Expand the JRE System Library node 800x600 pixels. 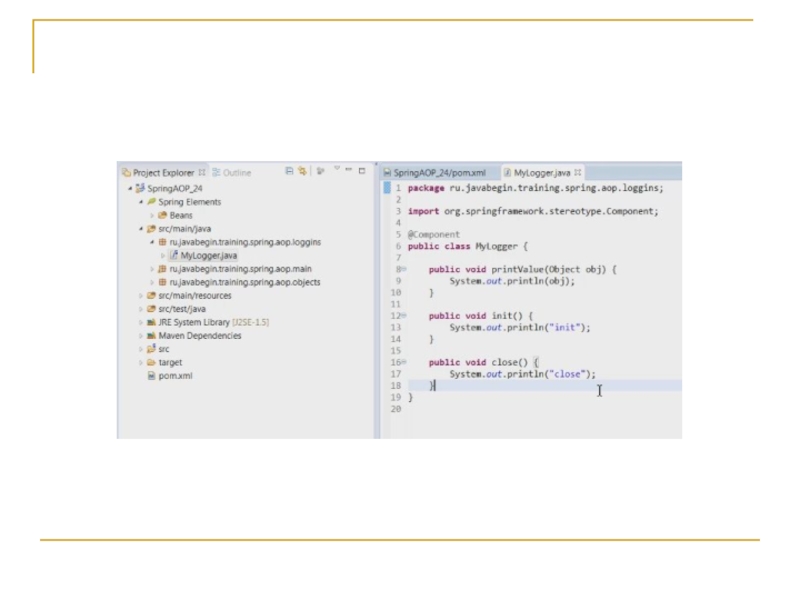click(x=140, y=322)
